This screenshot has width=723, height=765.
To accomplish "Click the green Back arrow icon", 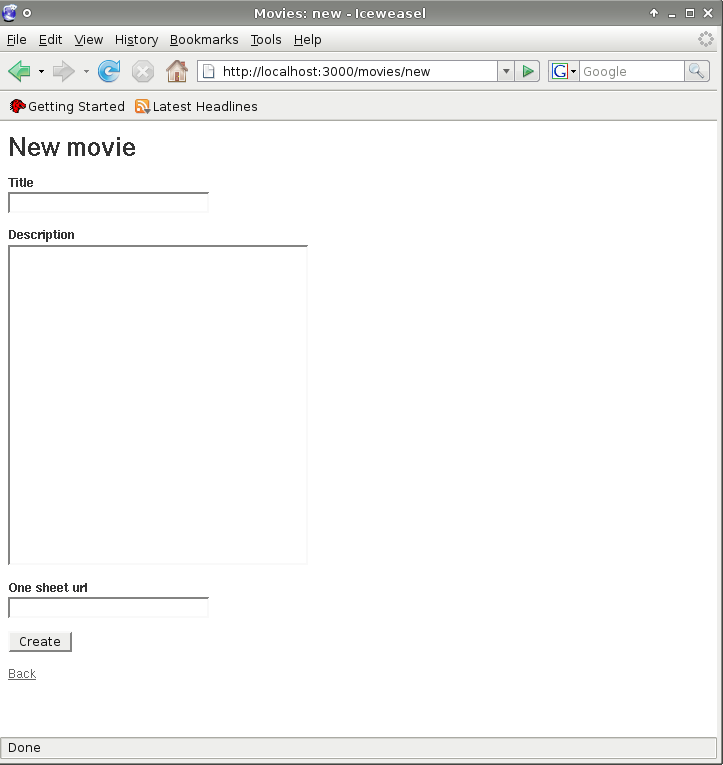I will tap(20, 72).
